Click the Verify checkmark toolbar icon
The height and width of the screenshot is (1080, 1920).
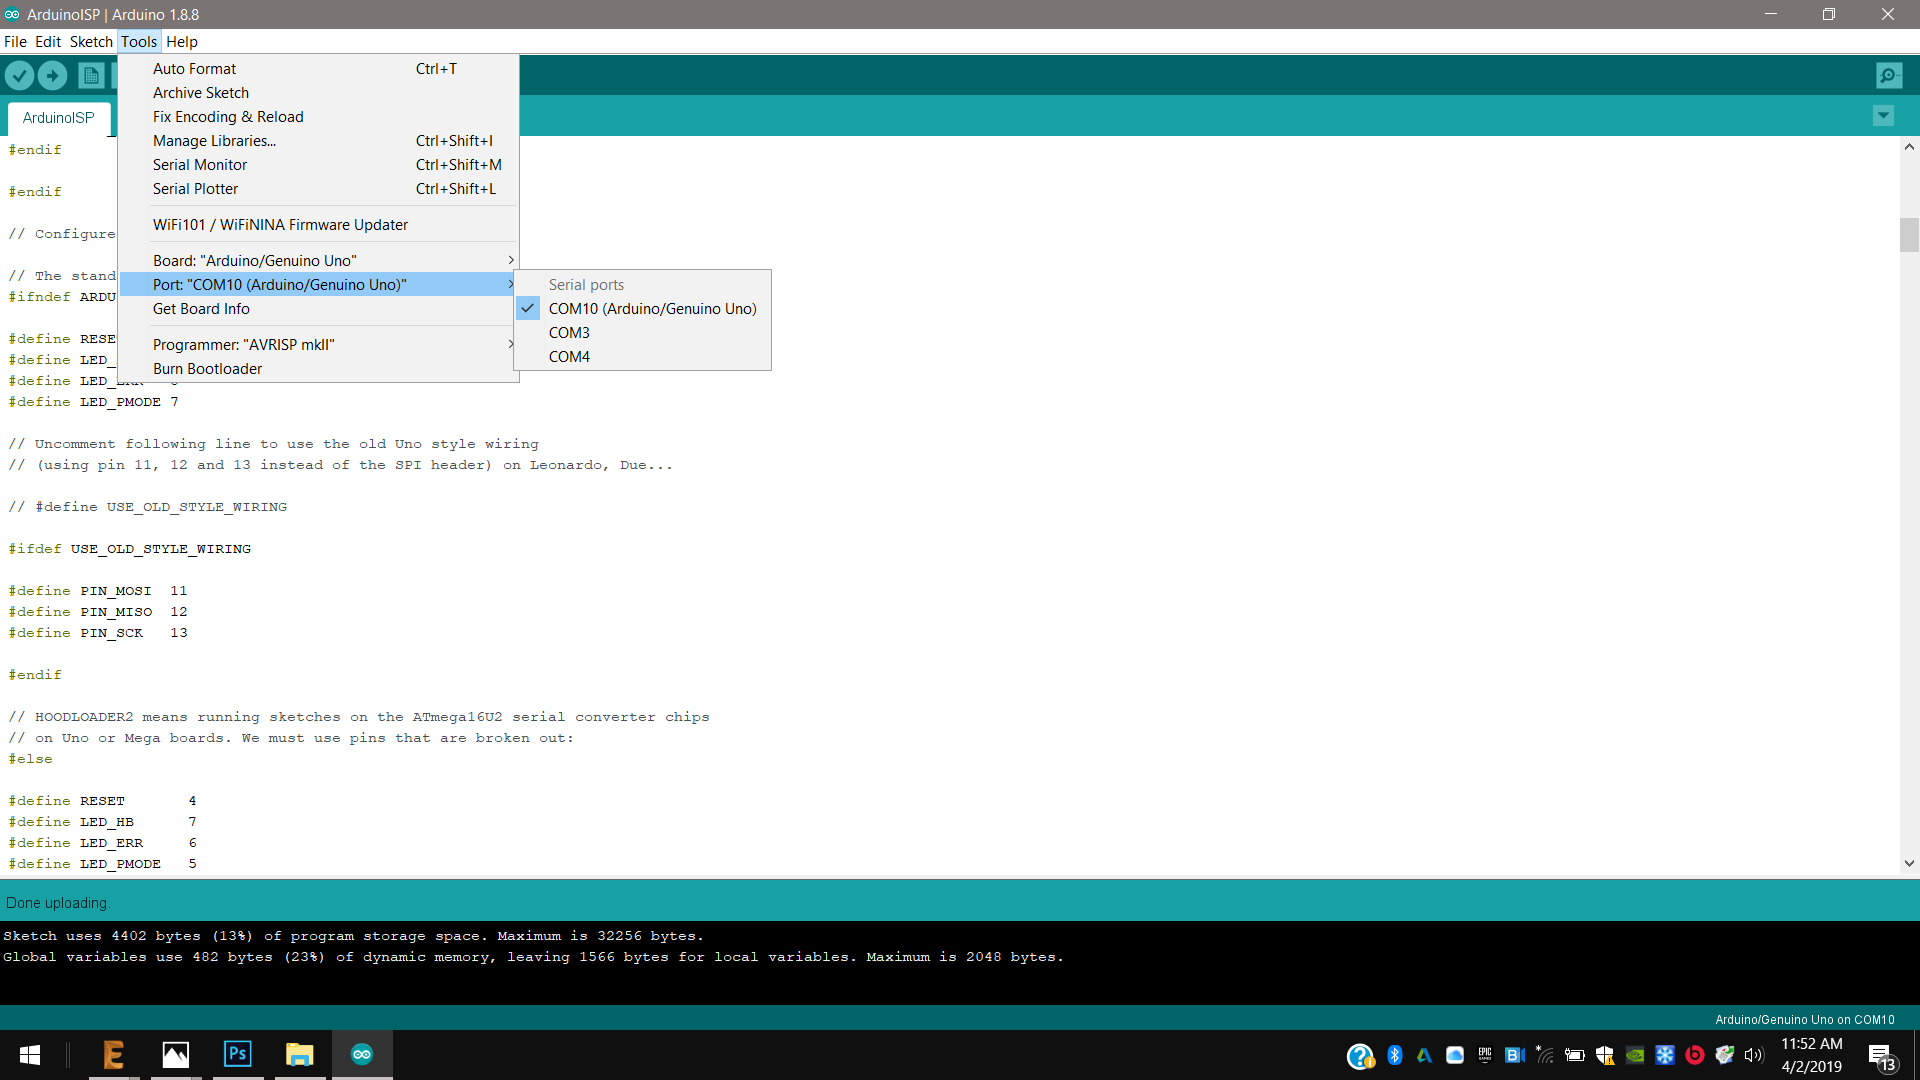(x=19, y=75)
